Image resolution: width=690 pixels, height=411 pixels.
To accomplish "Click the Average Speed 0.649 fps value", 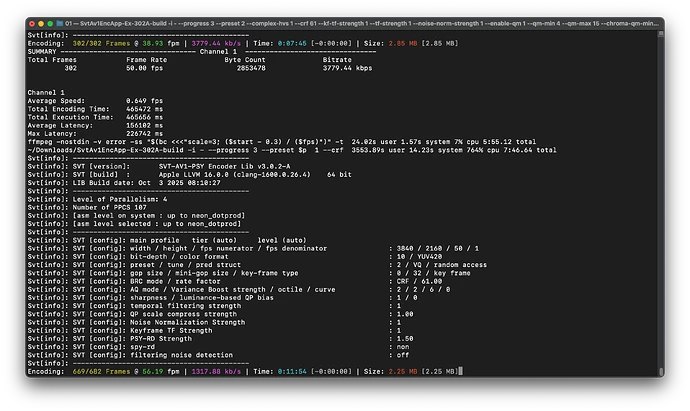I will point(144,101).
